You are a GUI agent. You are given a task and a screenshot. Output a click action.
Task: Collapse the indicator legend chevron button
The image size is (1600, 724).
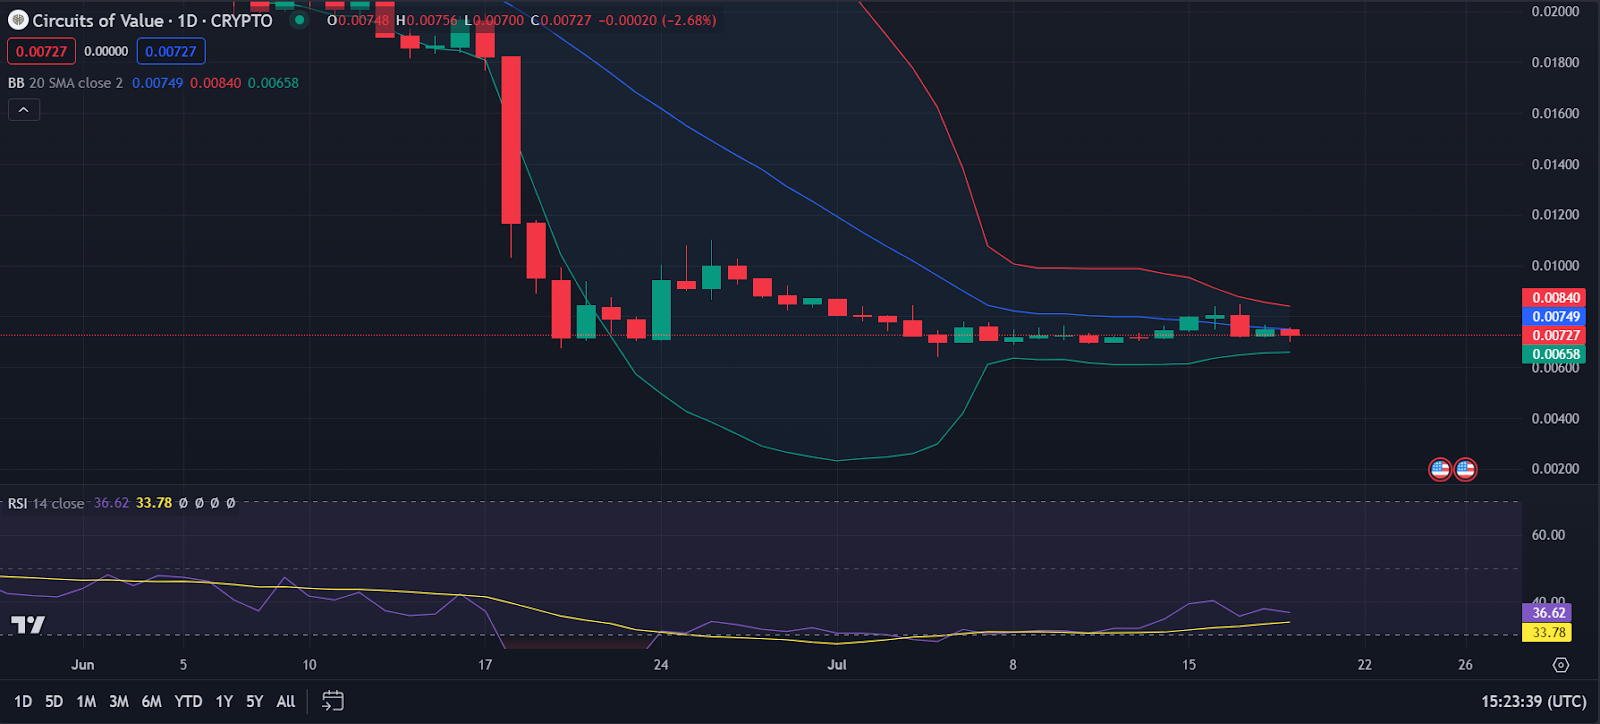click(24, 110)
